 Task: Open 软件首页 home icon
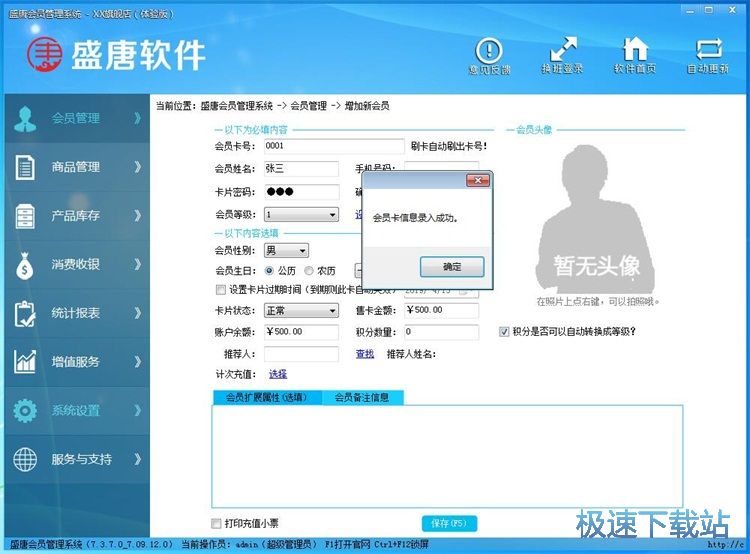point(635,52)
